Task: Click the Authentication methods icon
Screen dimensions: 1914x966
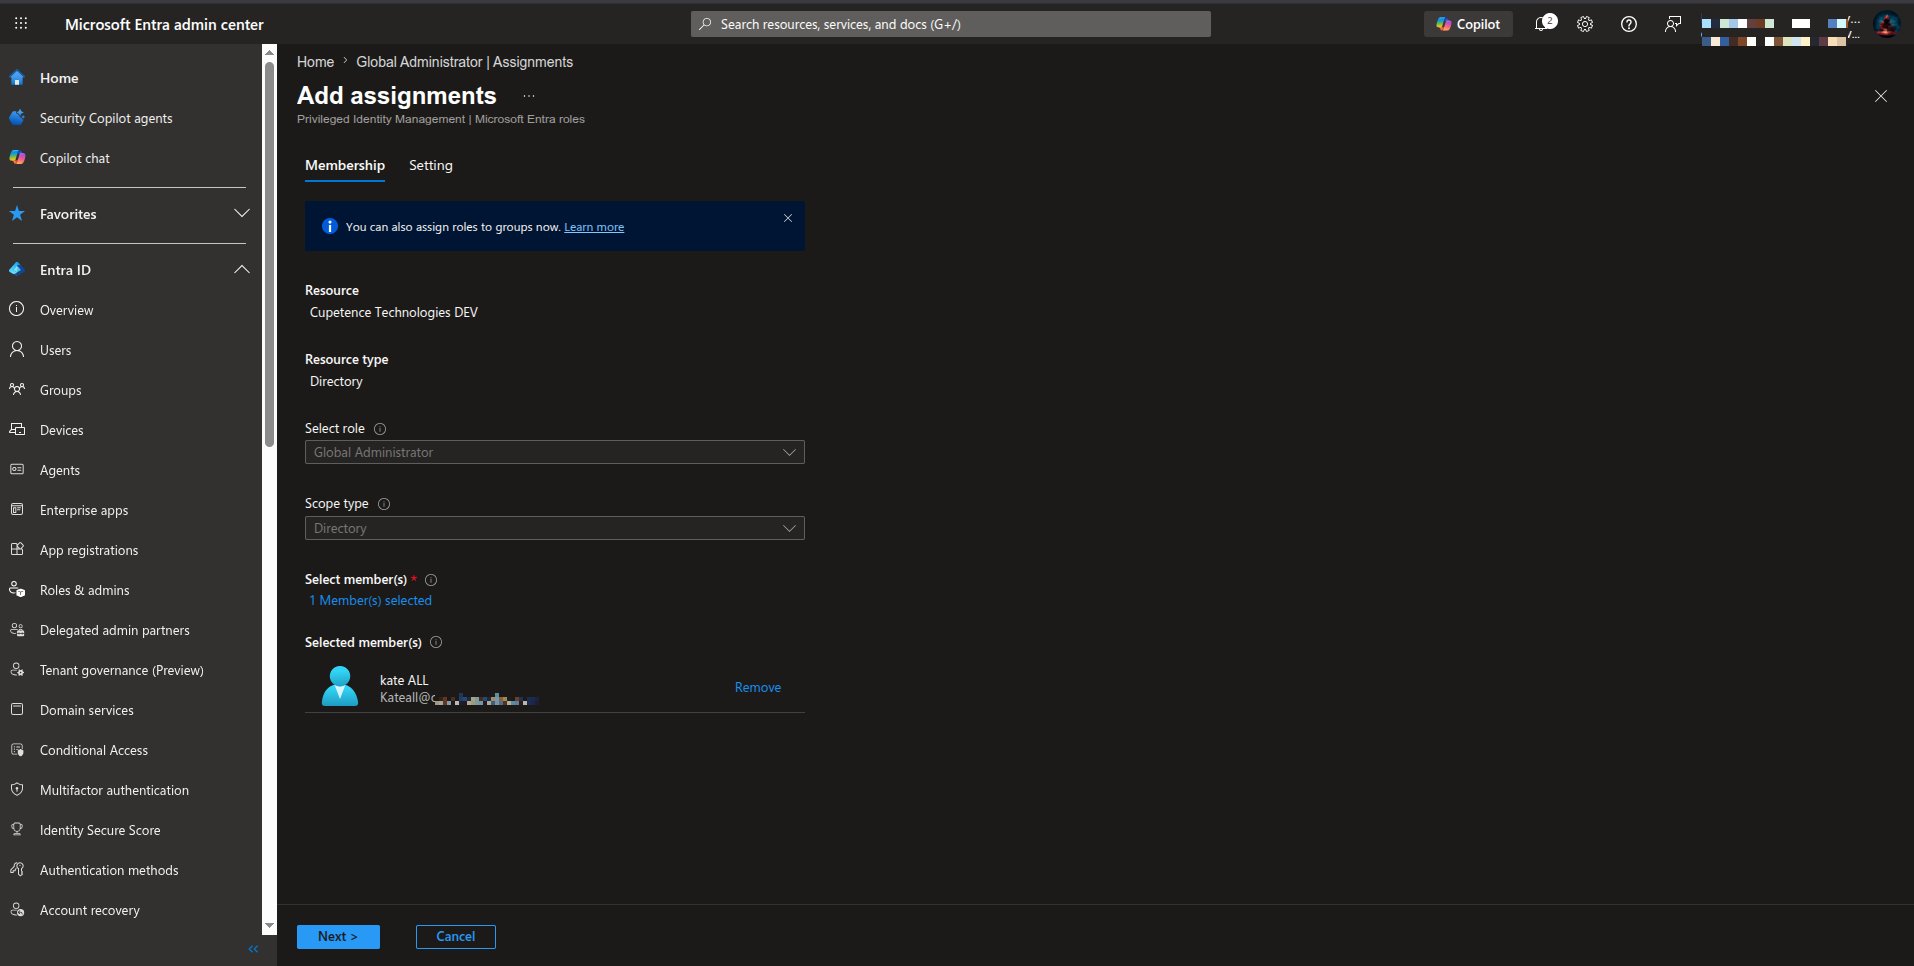Action: [x=17, y=870]
